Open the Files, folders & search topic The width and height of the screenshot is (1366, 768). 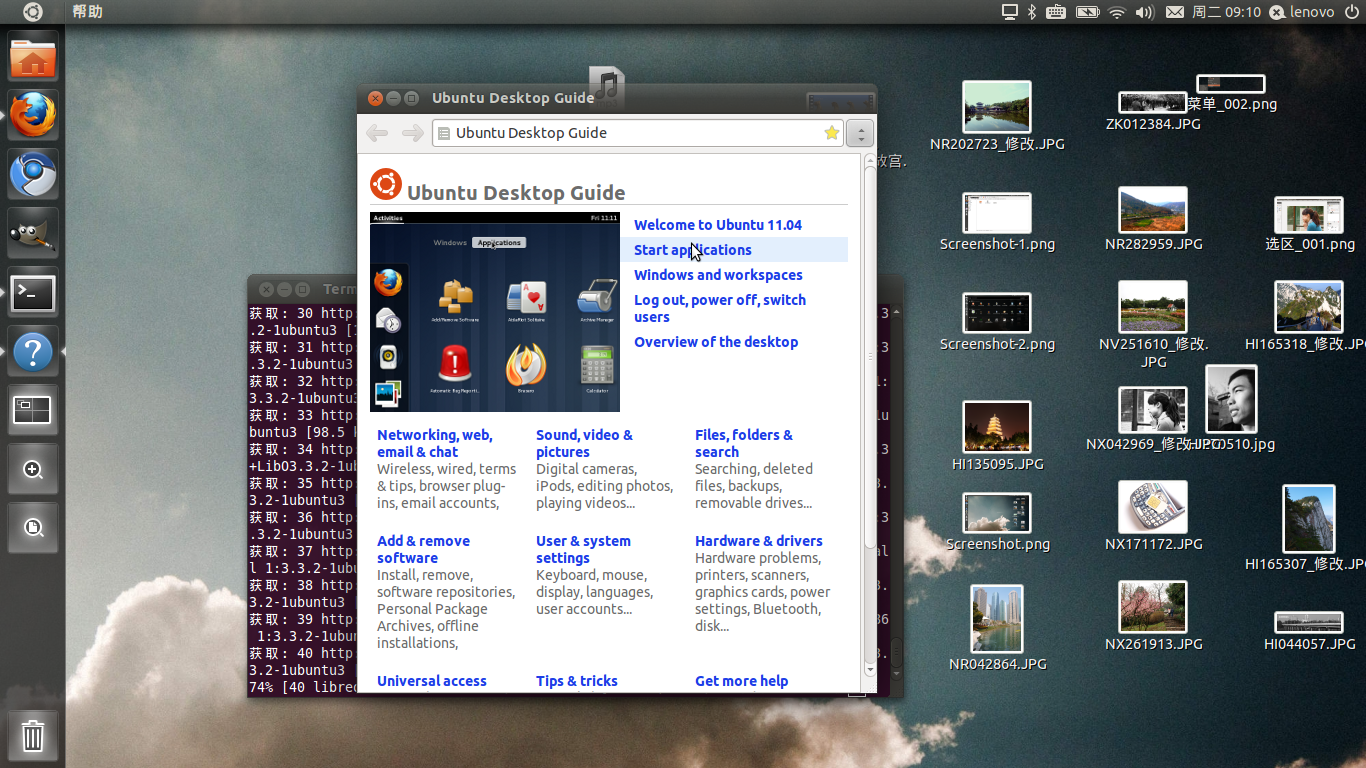tap(744, 443)
